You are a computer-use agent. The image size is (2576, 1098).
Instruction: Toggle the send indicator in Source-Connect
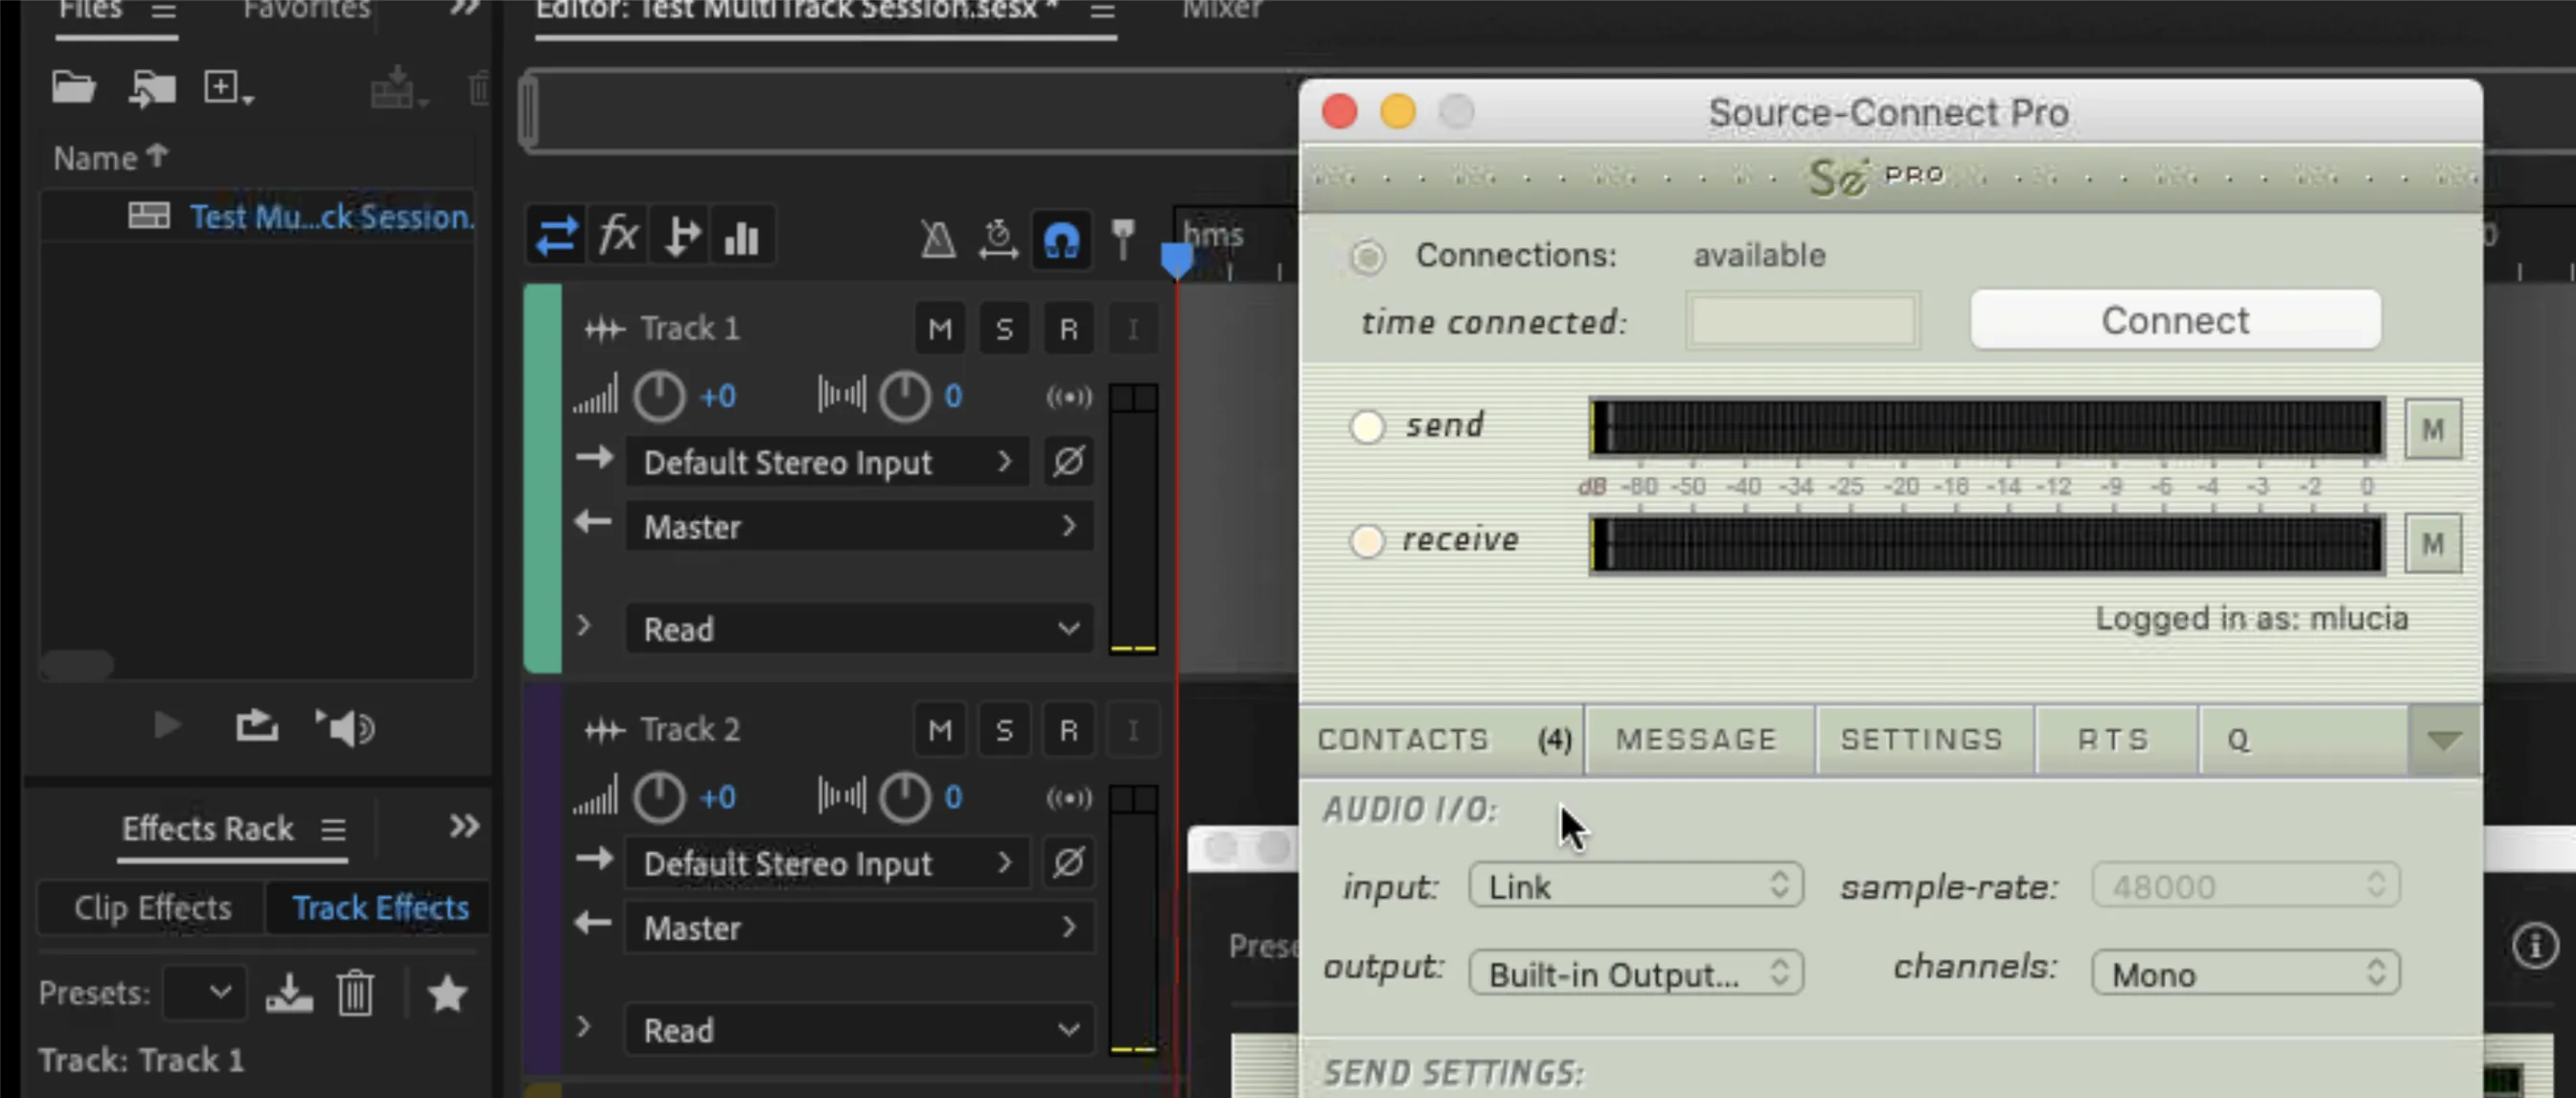(x=1367, y=426)
